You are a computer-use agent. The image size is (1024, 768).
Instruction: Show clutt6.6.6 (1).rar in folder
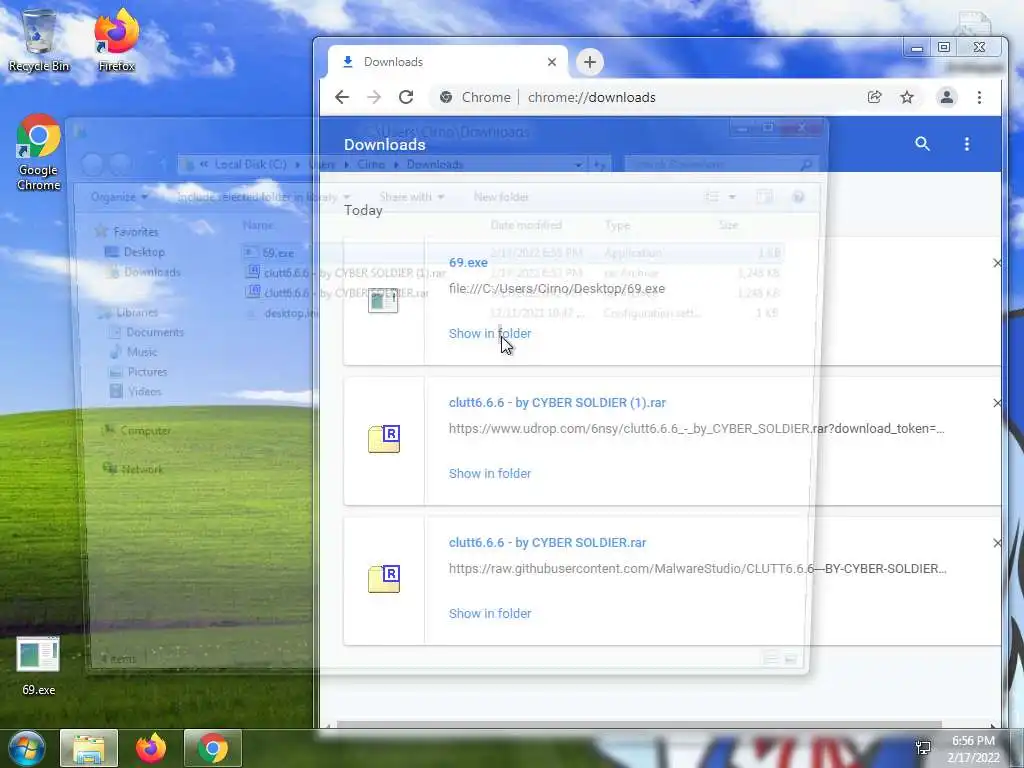[x=490, y=473]
